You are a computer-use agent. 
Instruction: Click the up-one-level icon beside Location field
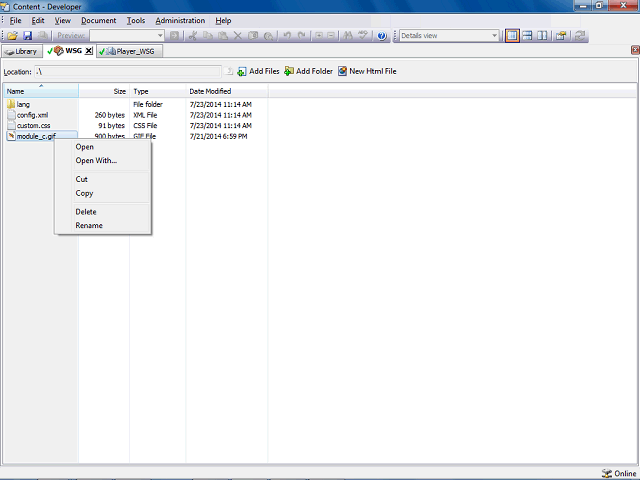229,71
